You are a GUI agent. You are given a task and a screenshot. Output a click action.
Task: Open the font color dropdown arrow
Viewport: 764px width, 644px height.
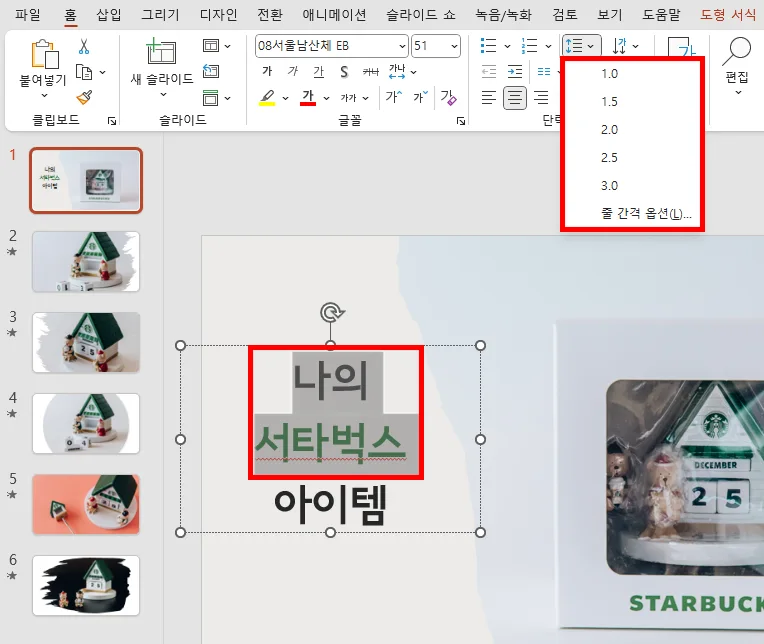[326, 98]
